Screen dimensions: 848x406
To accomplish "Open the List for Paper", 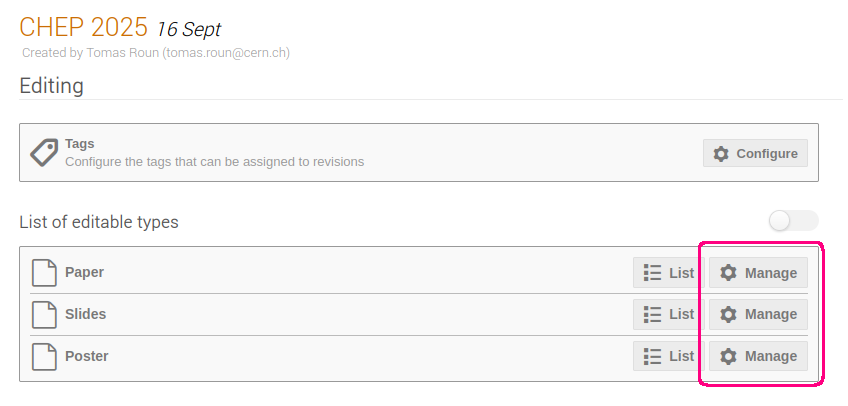I will point(669,272).
